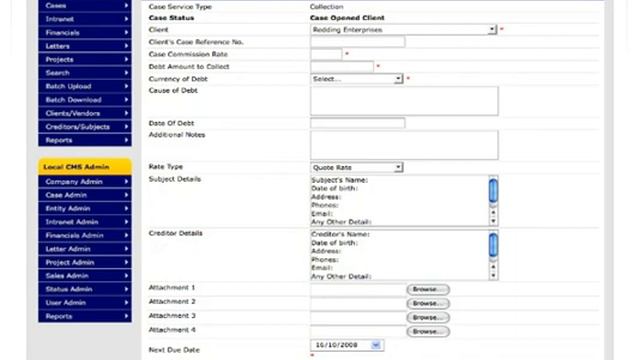Click Browse for Attachment 2

428,303
